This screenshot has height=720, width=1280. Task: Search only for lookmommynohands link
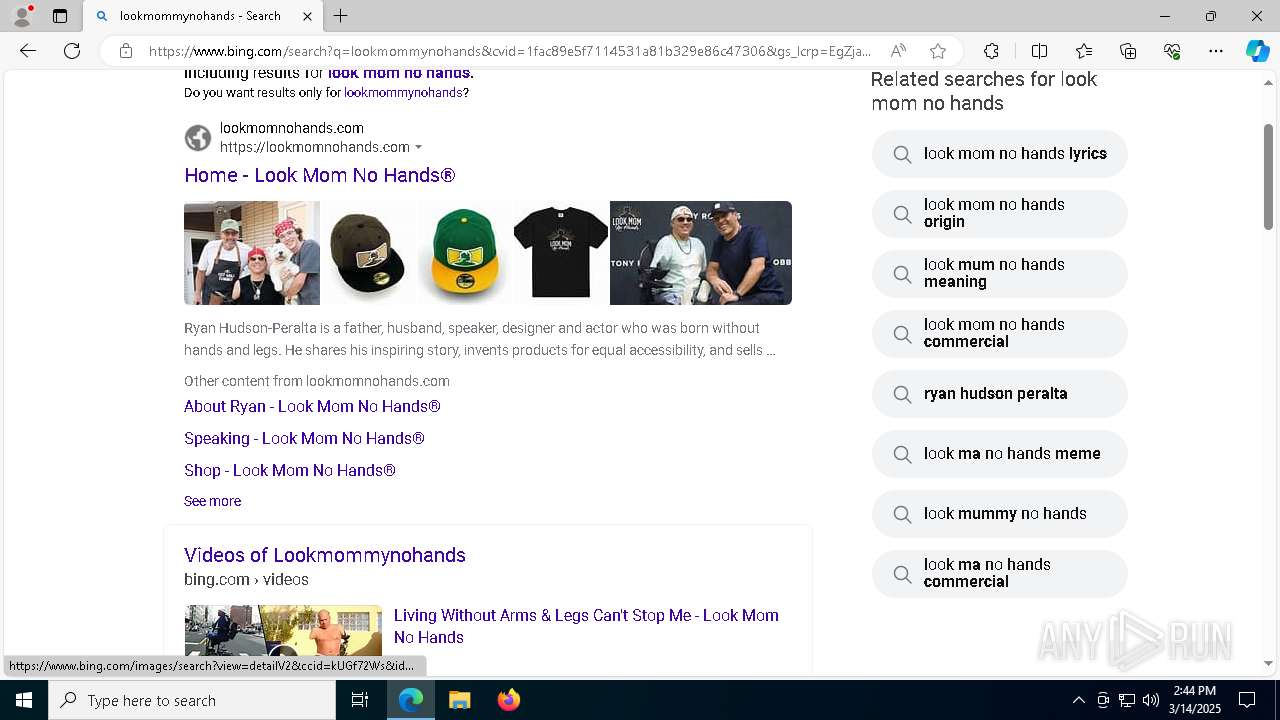pos(403,92)
